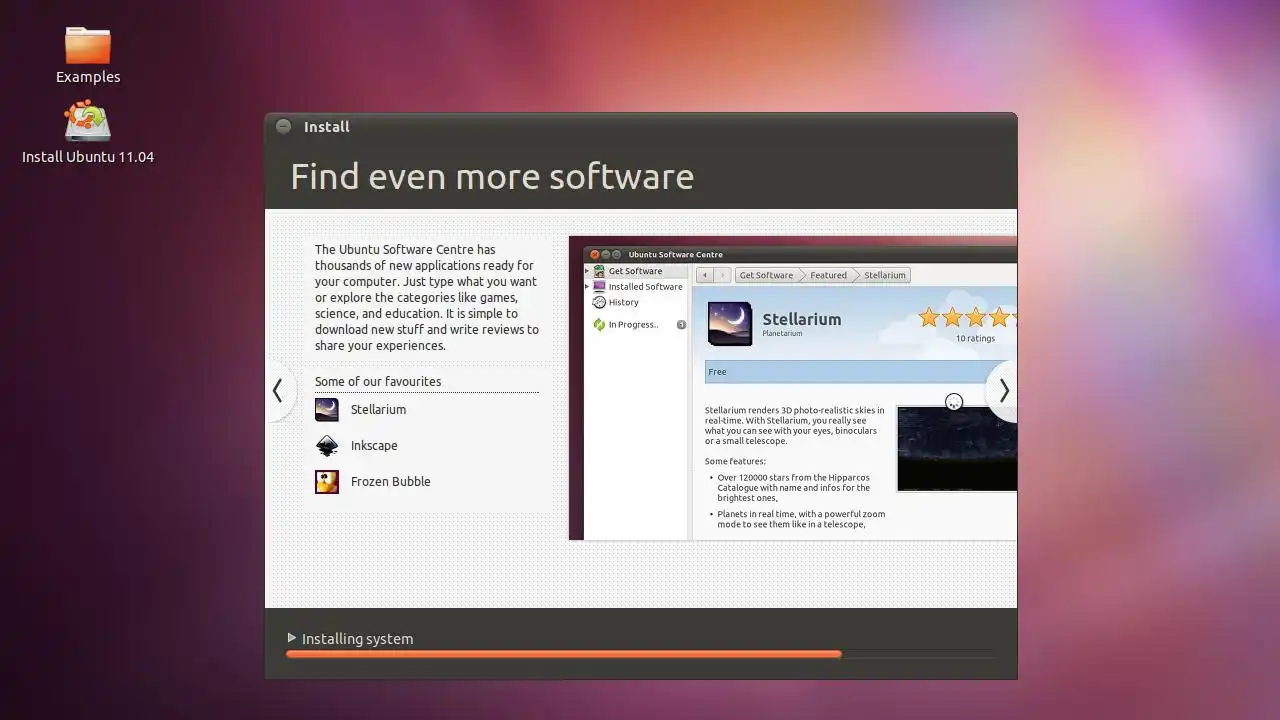Click the Ubuntu Software Centre title text
This screenshot has height=720, width=1280.
pos(676,255)
